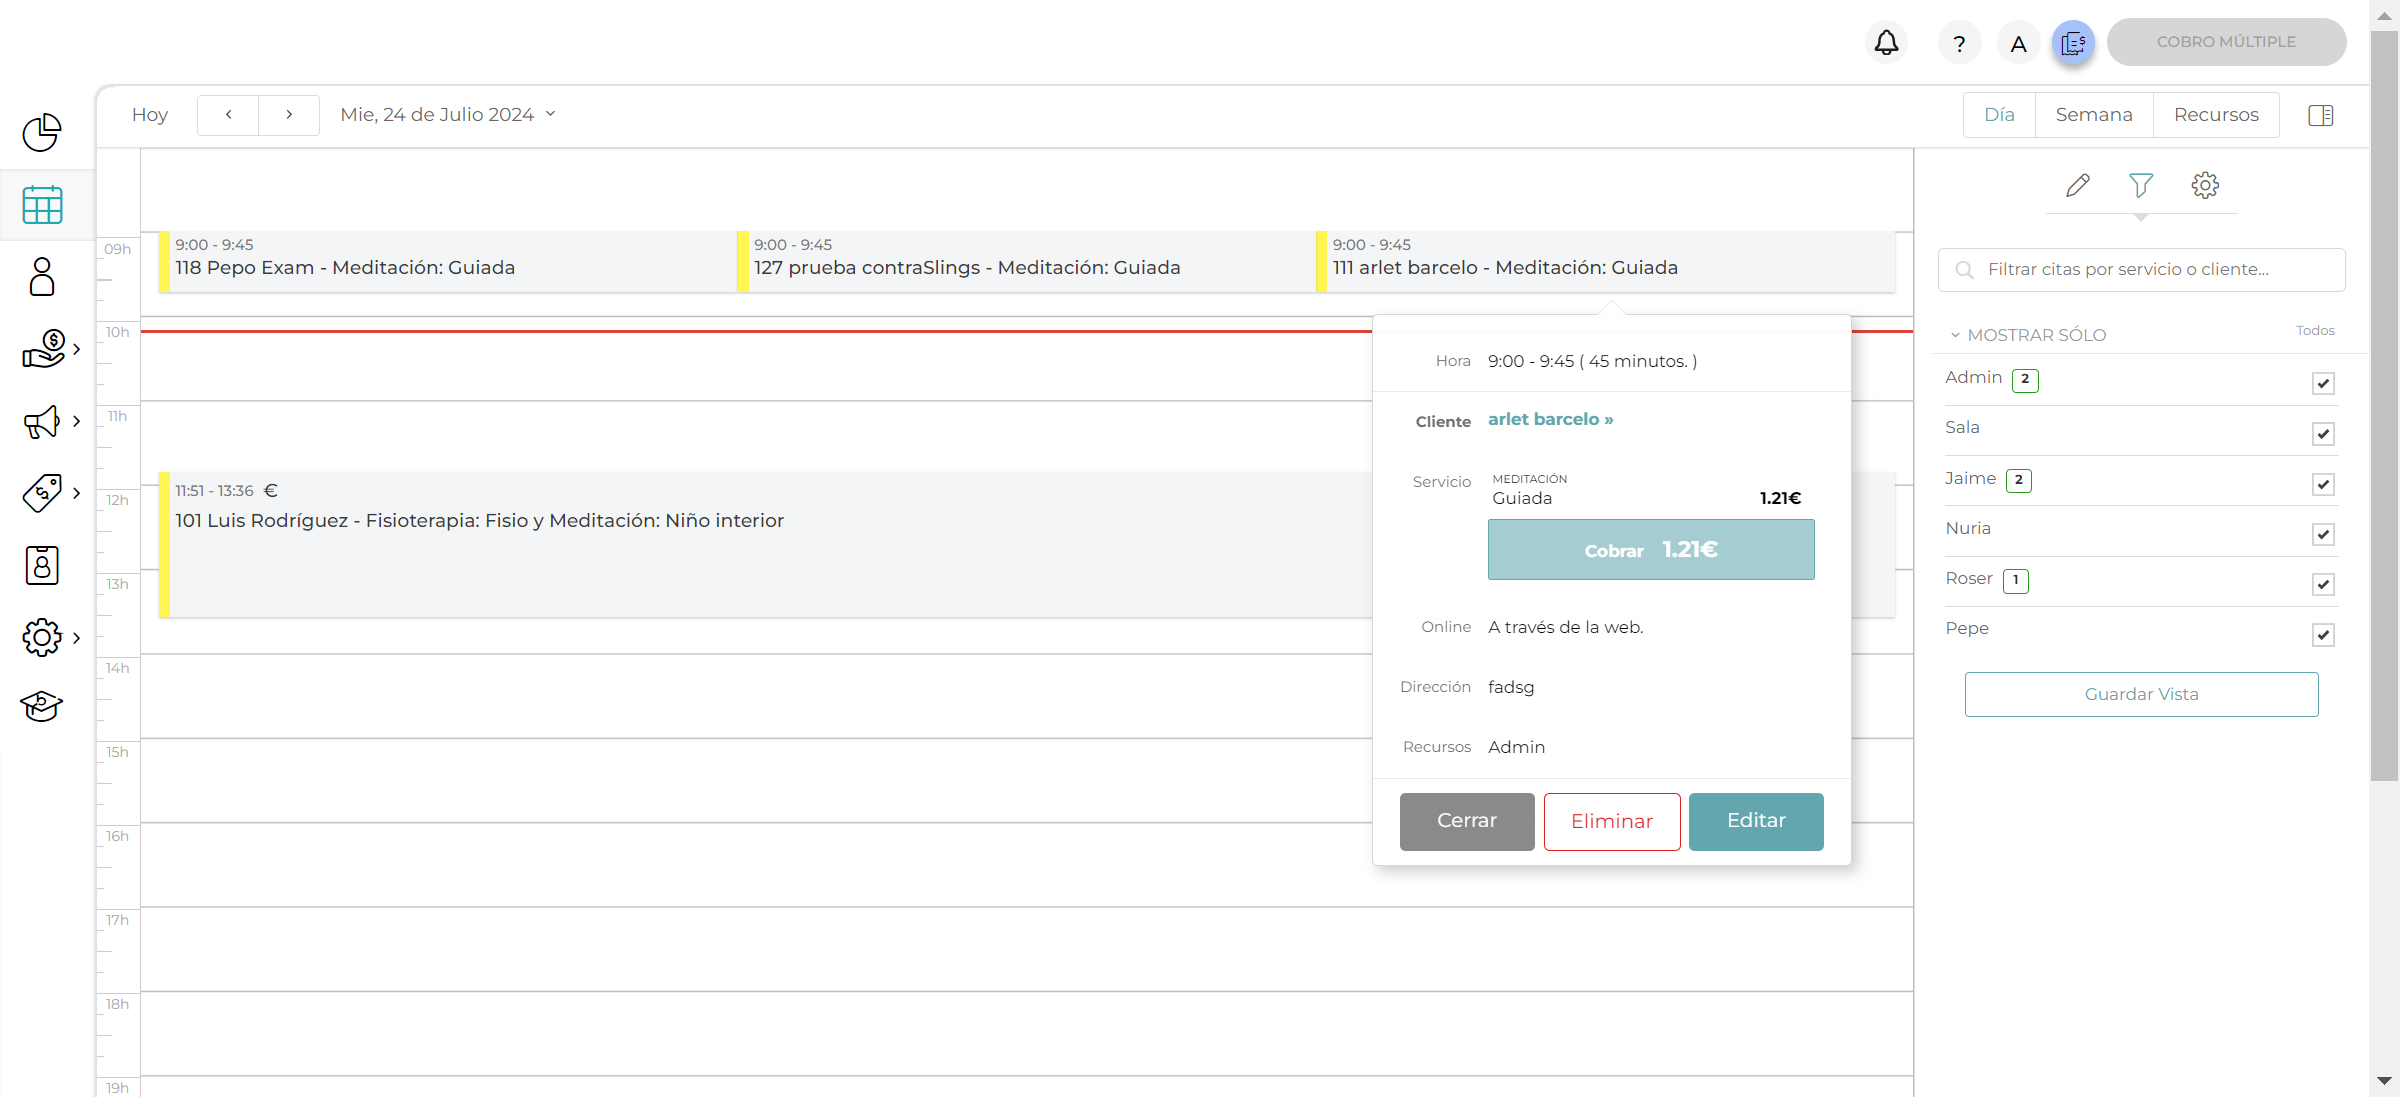Click the page vertical scrollbar thumb
Screen dimensions: 2400x1097
tap(2385, 405)
